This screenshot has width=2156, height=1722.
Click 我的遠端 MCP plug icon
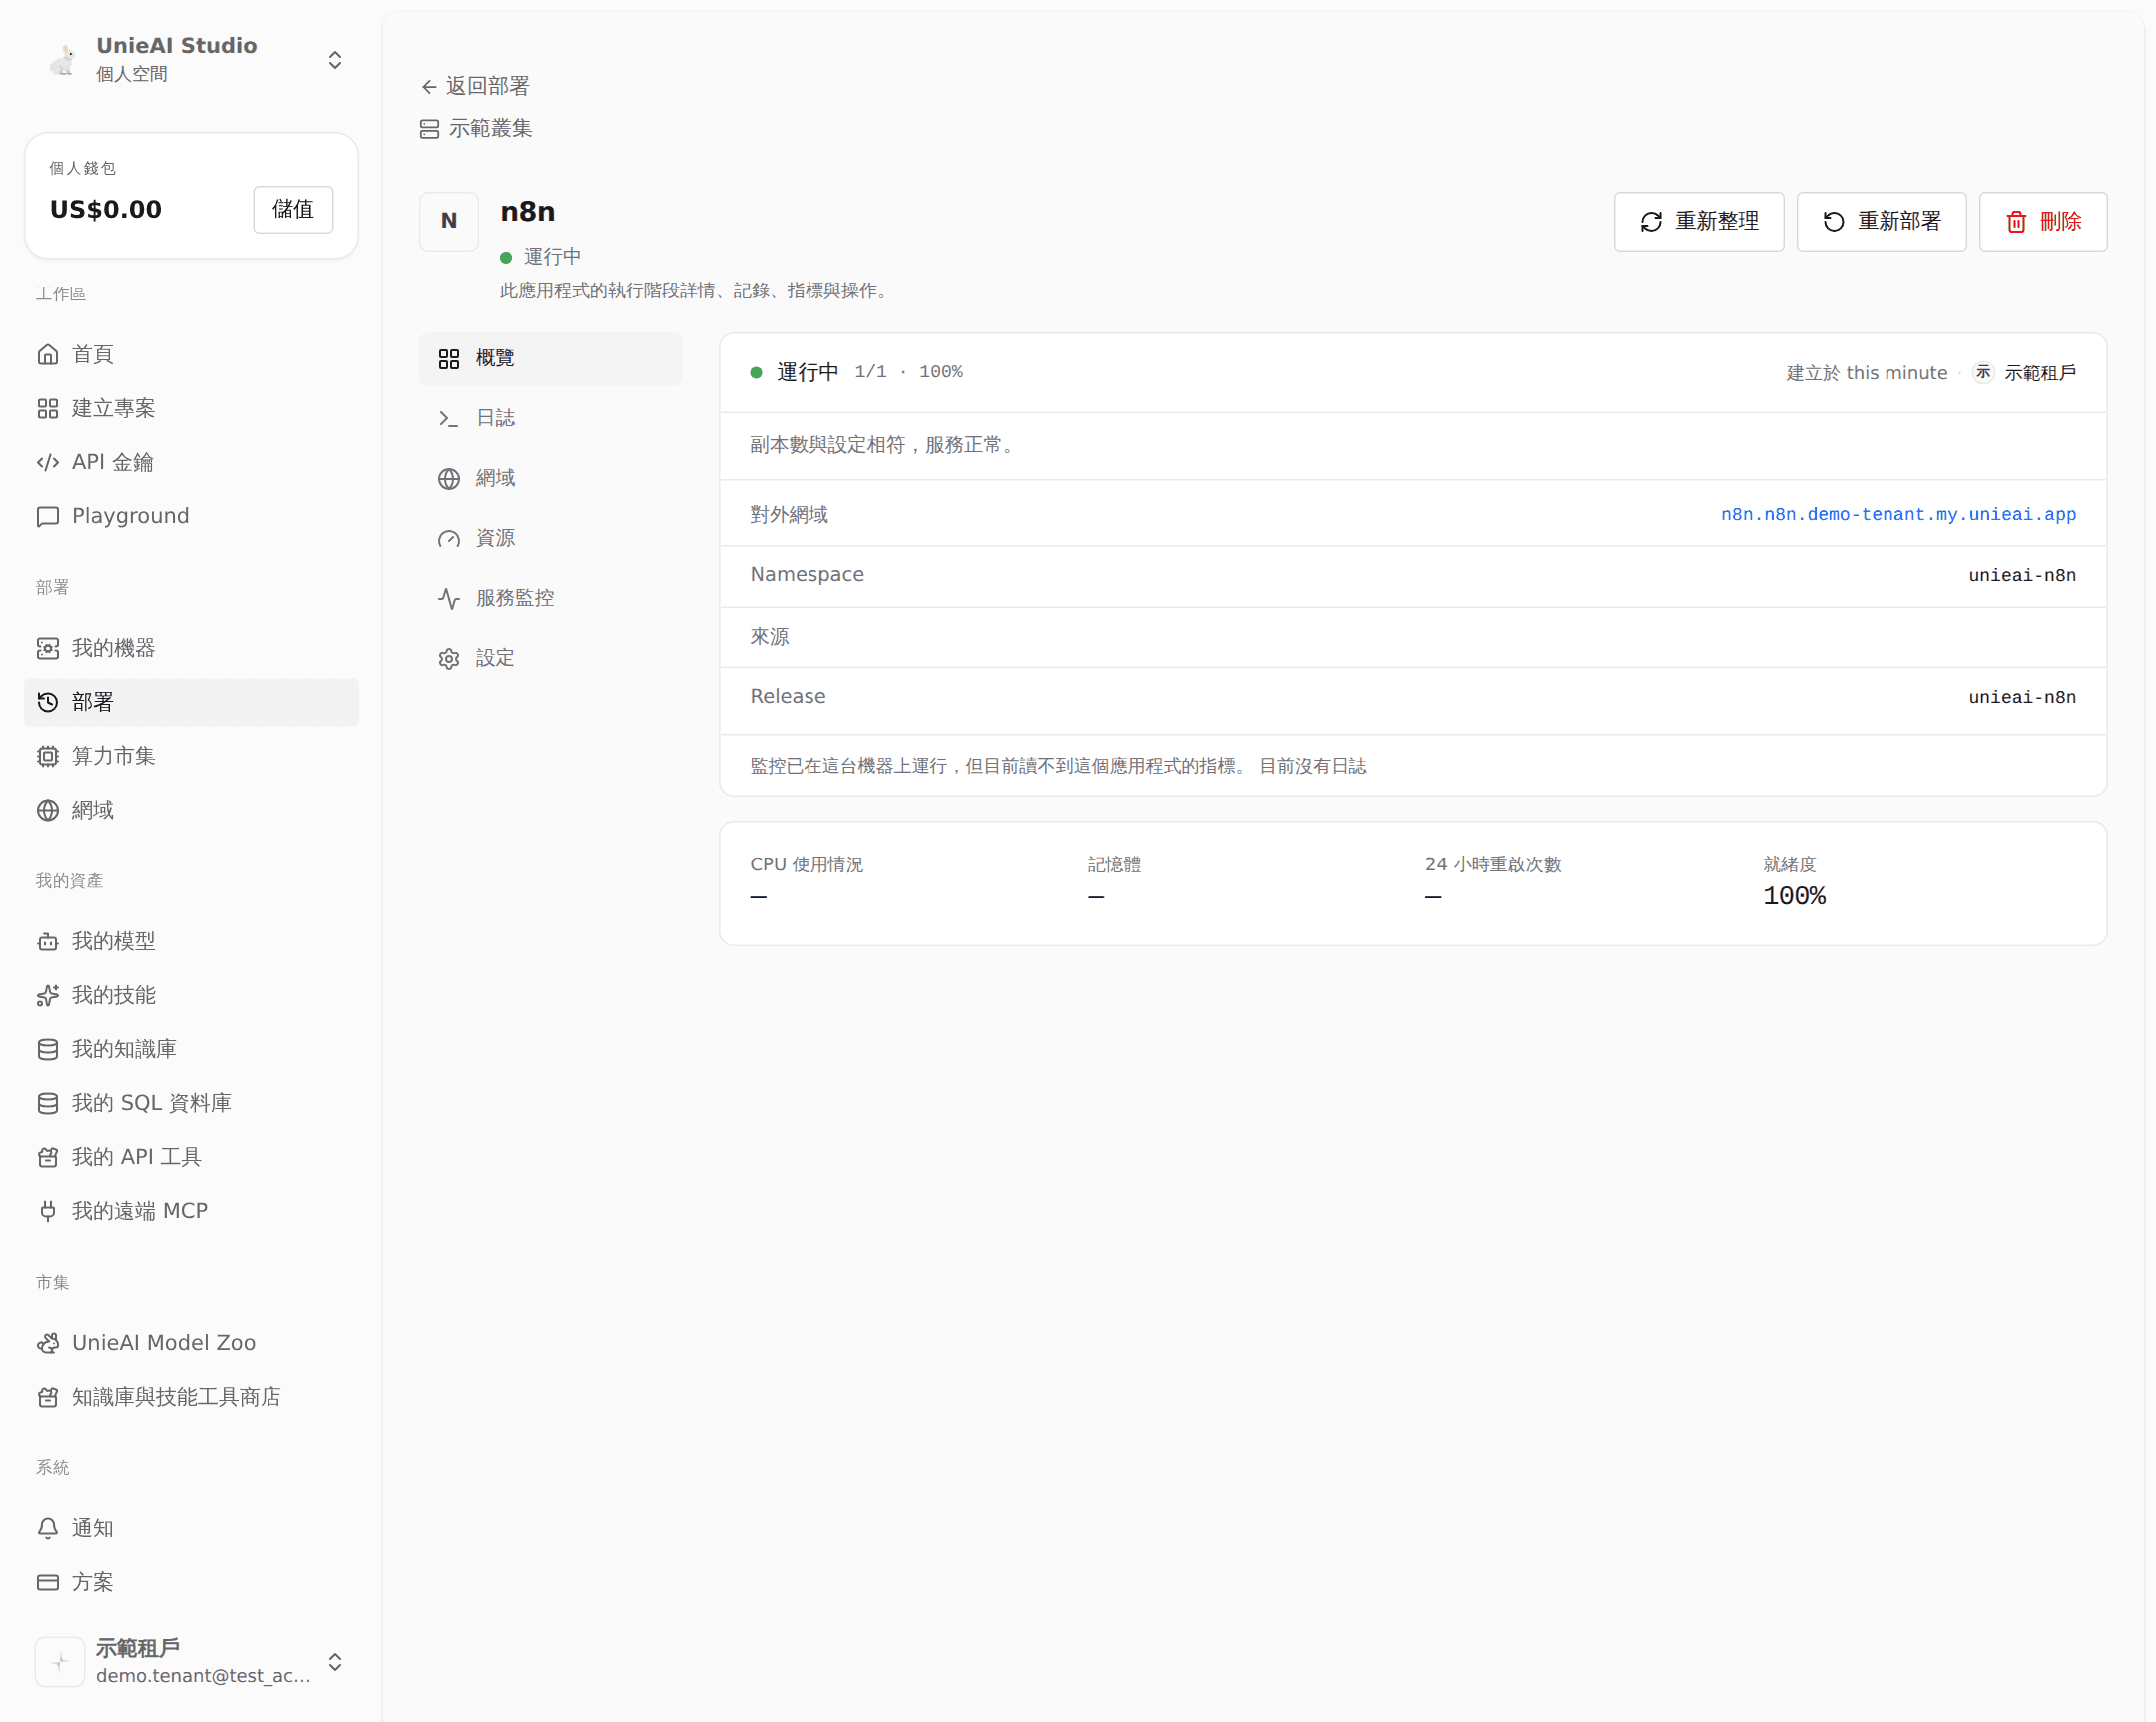pyautogui.click(x=48, y=1212)
